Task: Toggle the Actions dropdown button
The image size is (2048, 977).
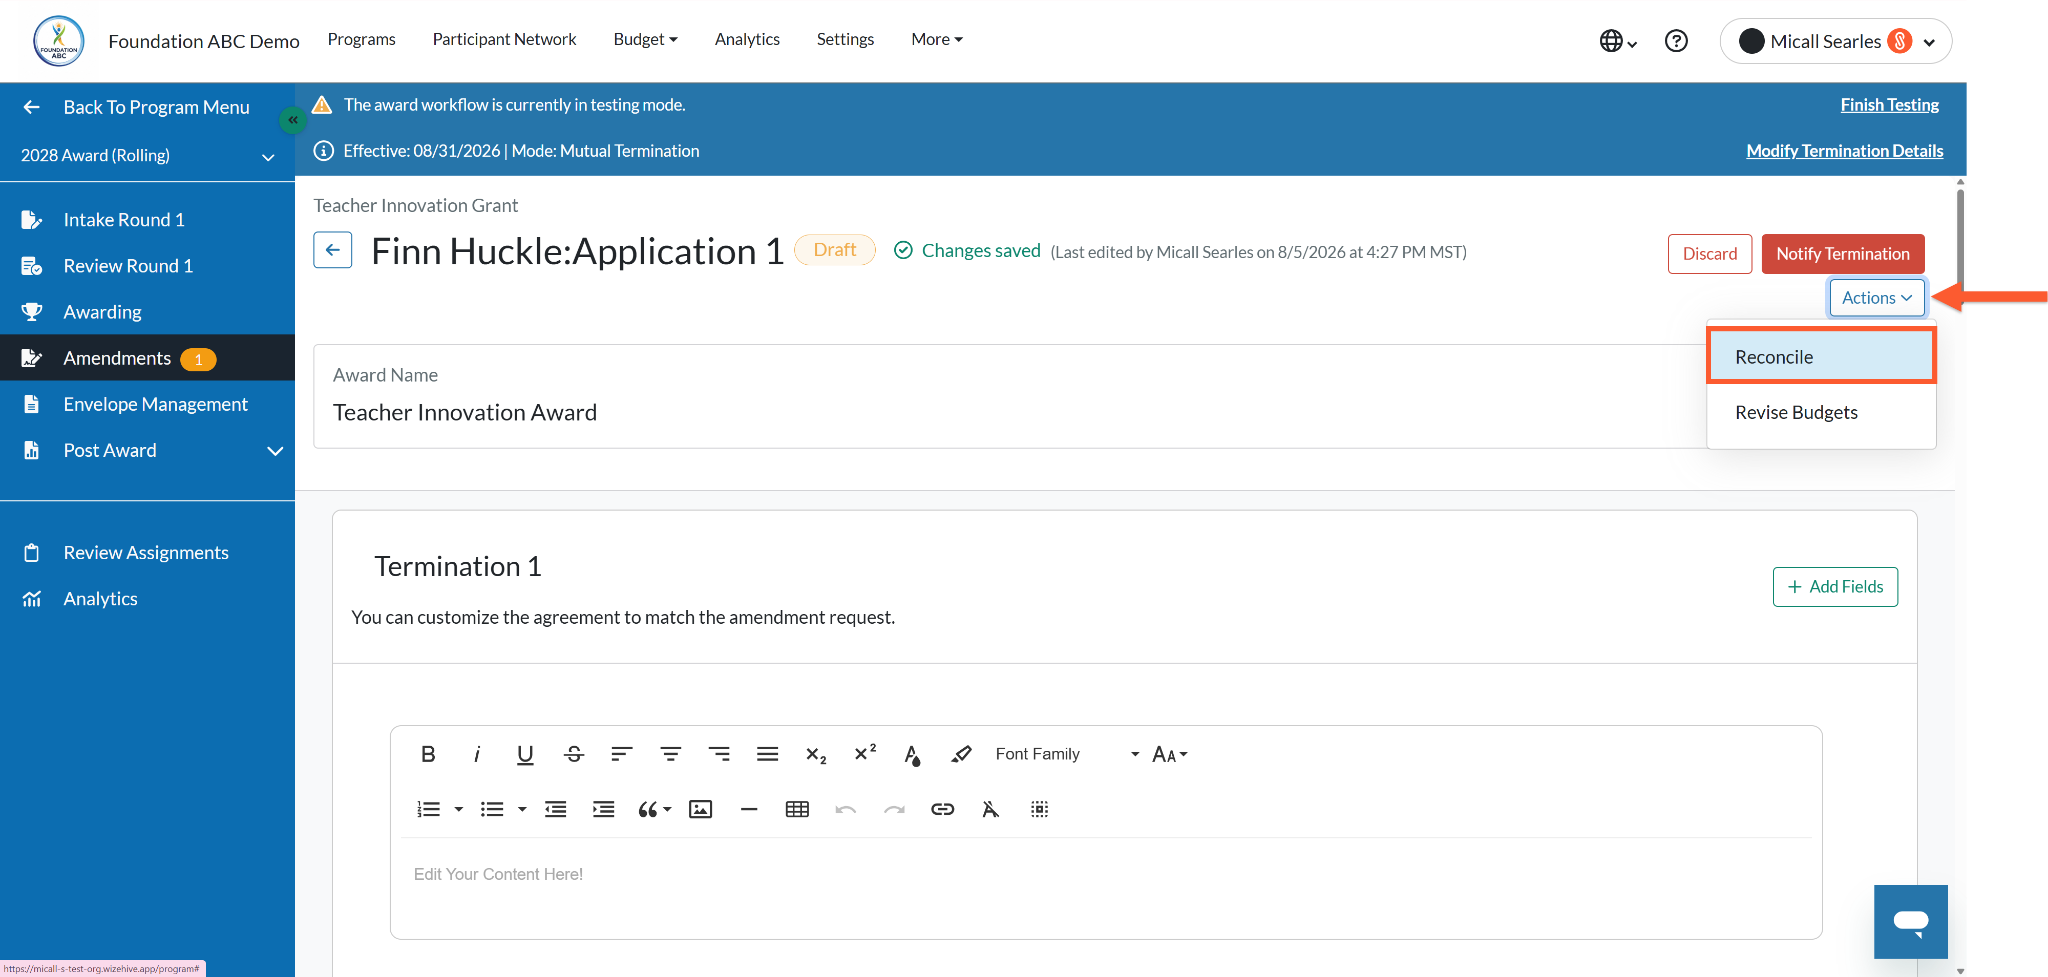Action: click(x=1877, y=298)
